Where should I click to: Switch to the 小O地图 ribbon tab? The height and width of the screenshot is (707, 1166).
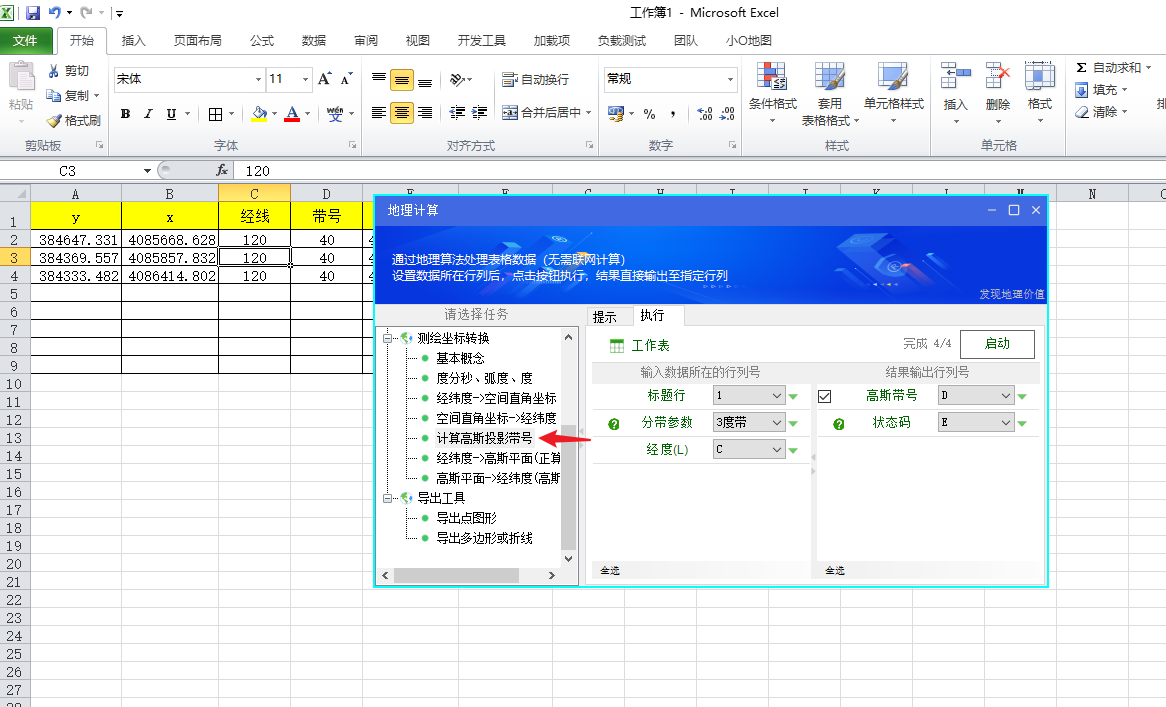pyautogui.click(x=749, y=41)
